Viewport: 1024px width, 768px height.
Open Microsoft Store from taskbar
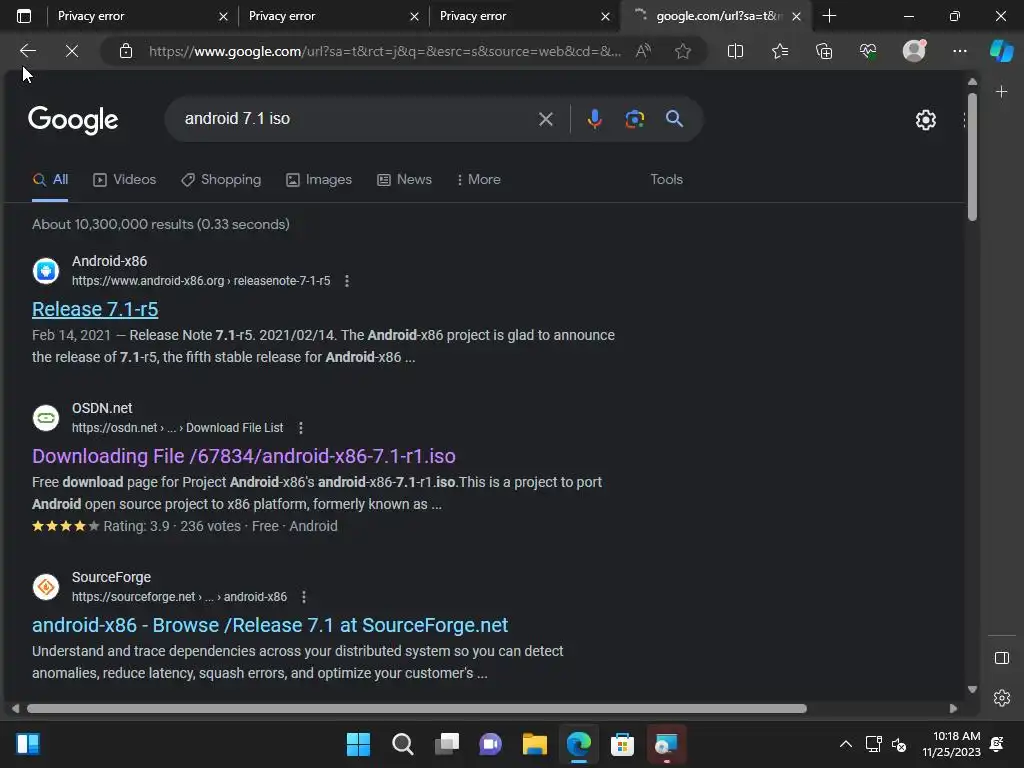point(622,744)
